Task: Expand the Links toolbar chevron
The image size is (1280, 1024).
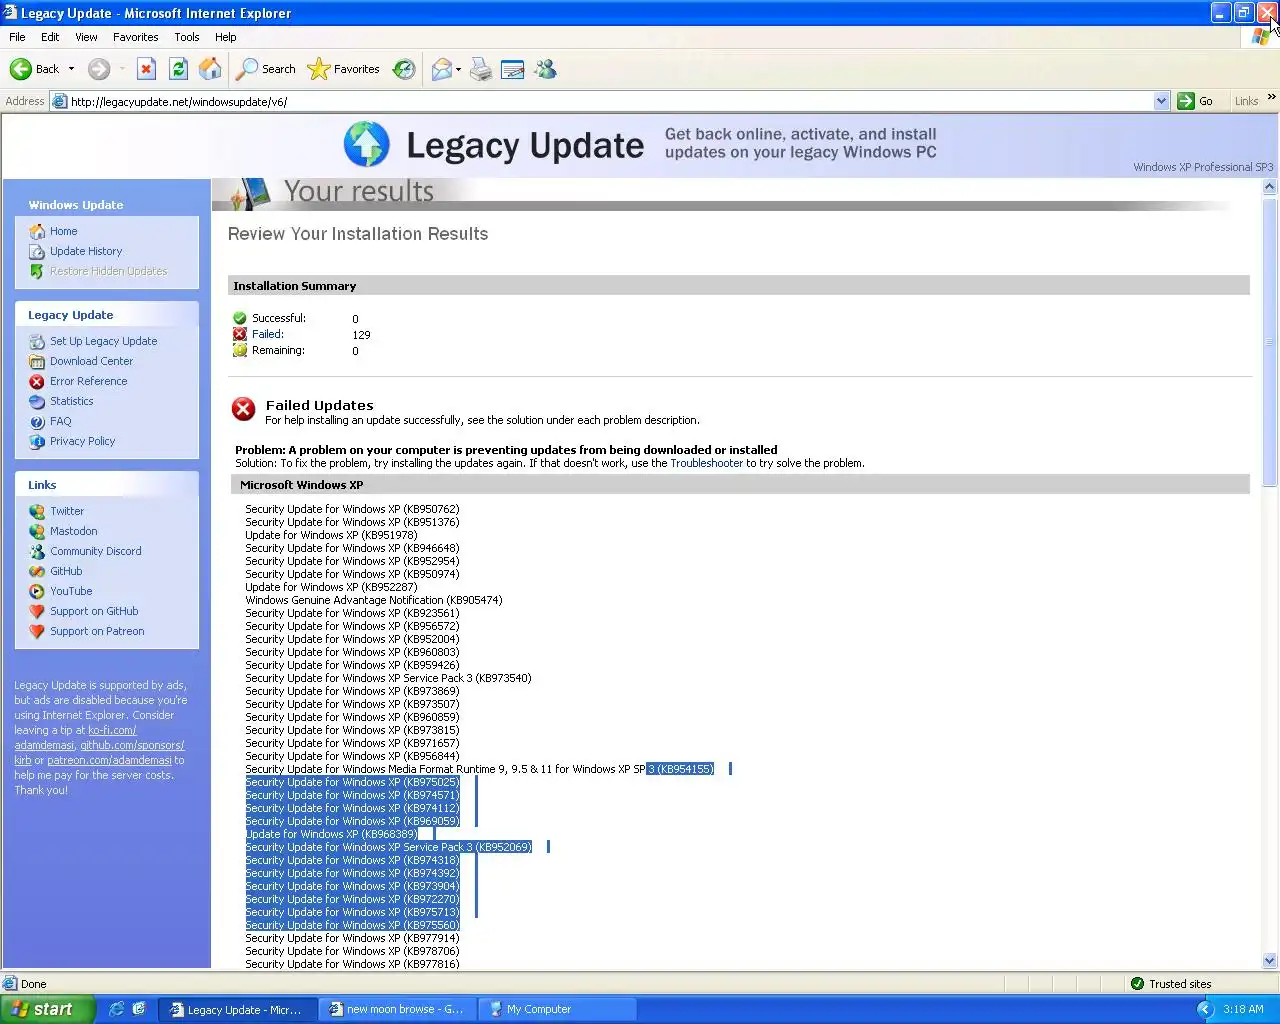Action: (1271, 98)
